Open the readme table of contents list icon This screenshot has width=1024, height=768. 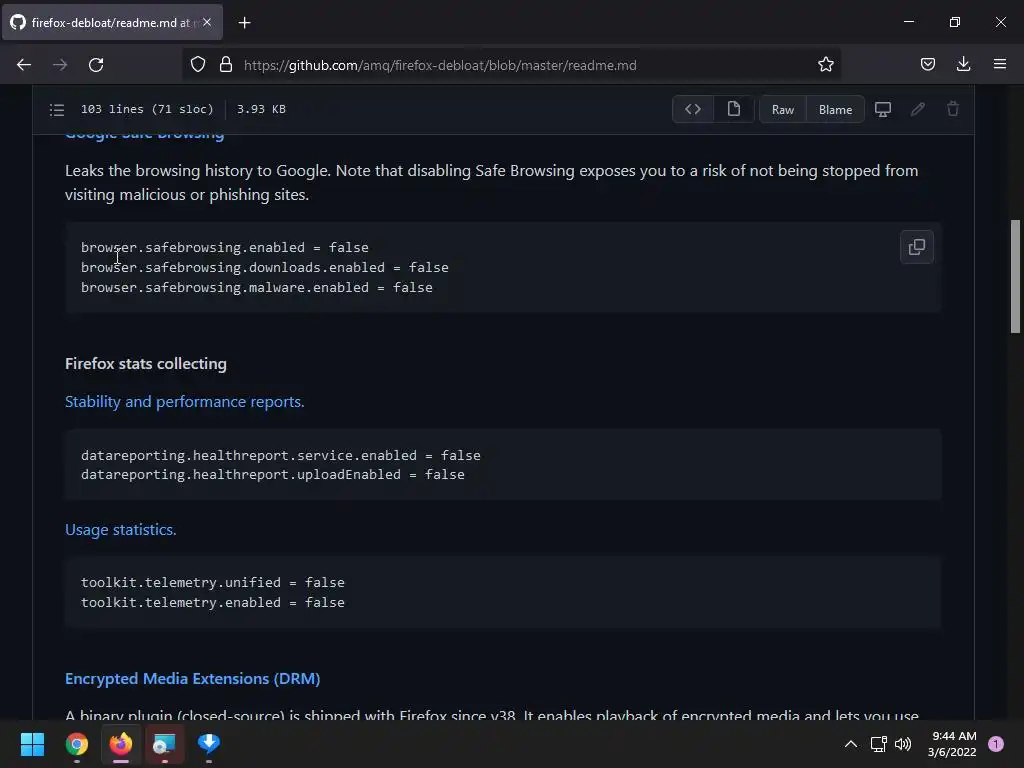(x=57, y=110)
